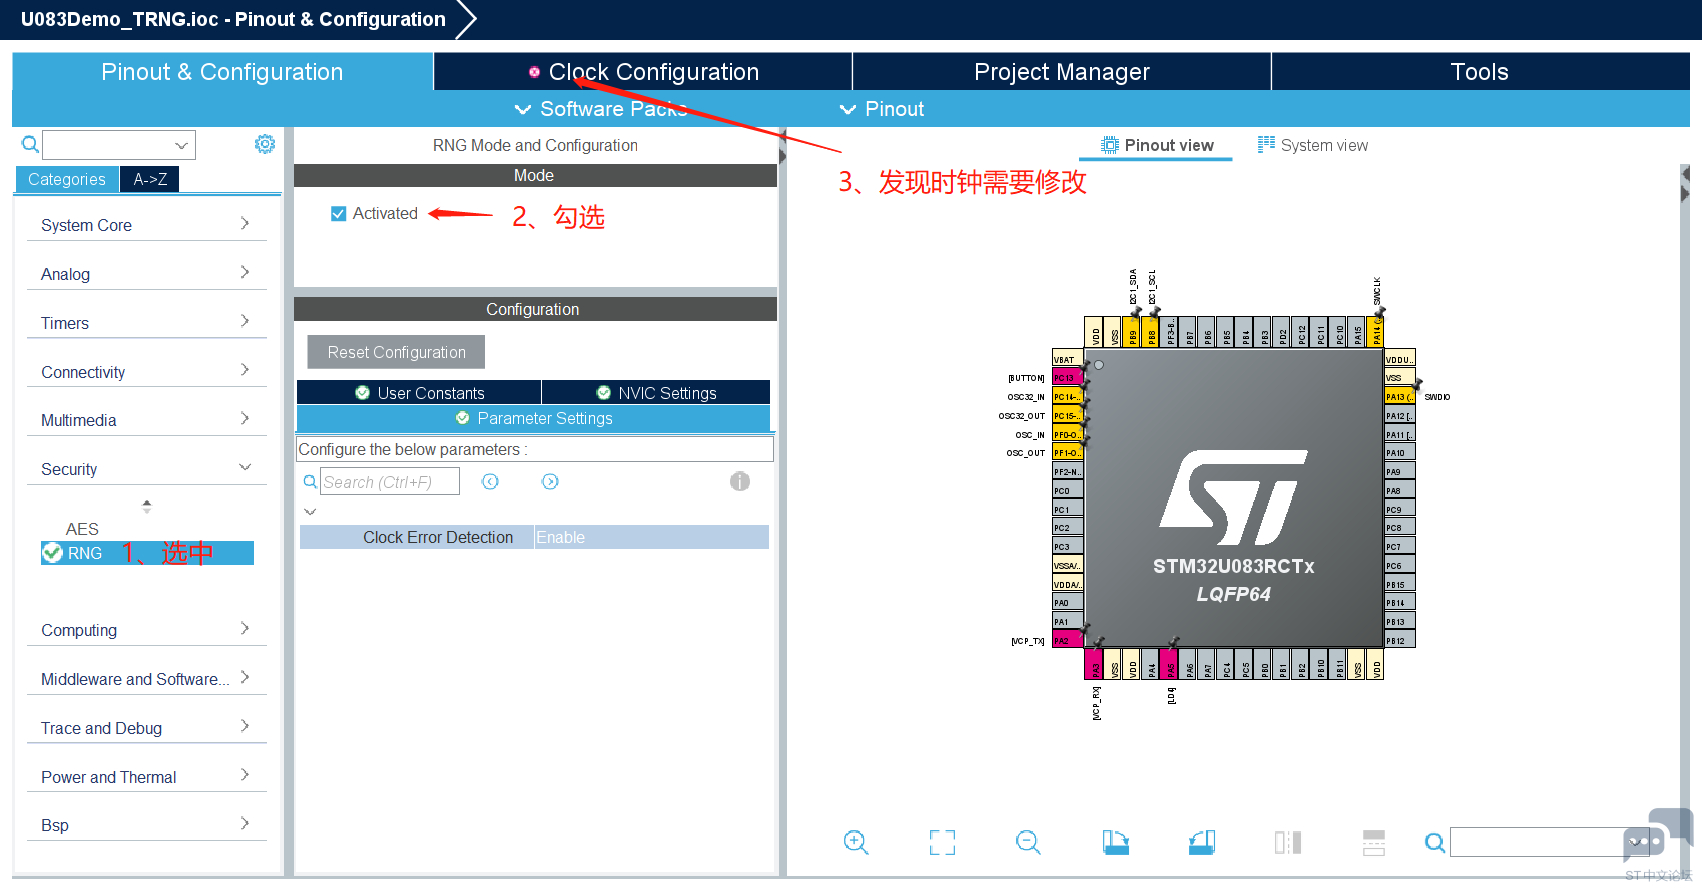Click the pin search magnifier icon

pyautogui.click(x=1435, y=843)
